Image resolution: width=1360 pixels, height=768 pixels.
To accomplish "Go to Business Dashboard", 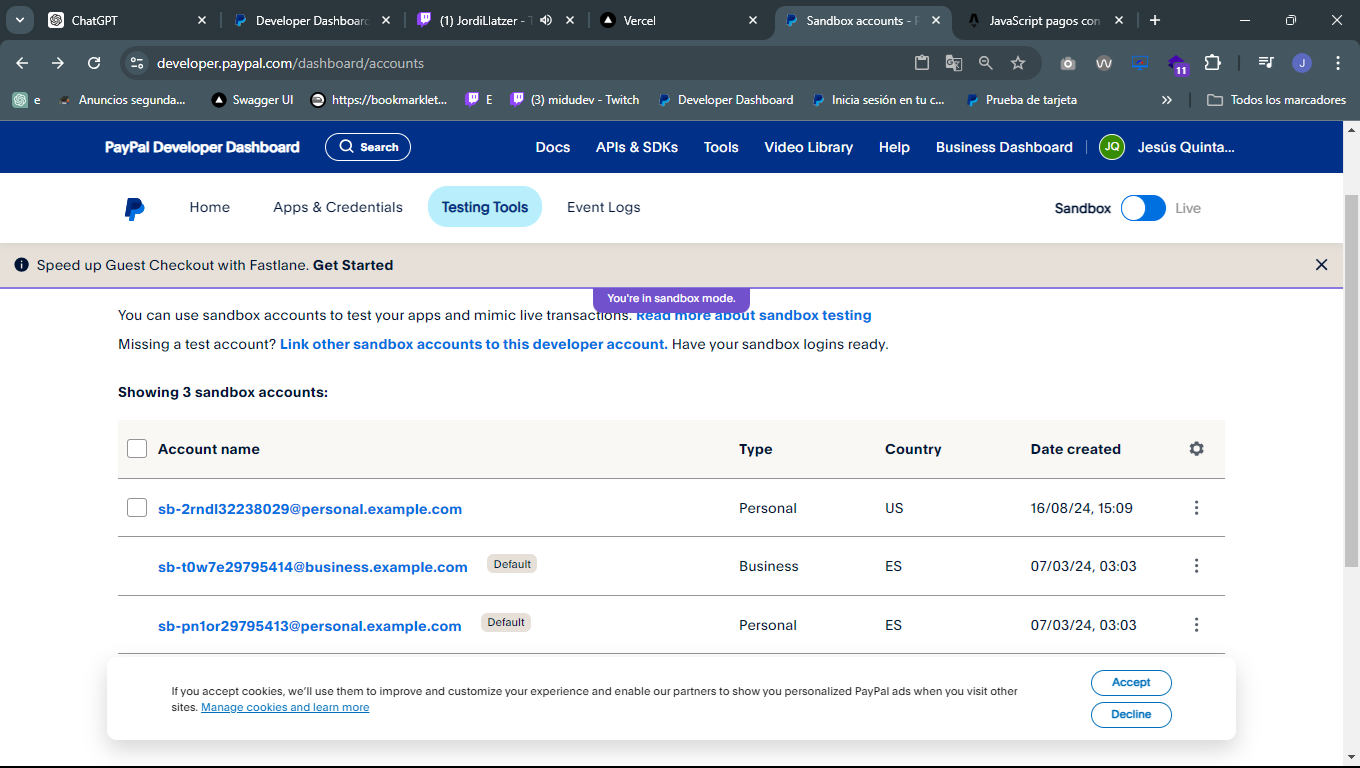I will 1004,147.
